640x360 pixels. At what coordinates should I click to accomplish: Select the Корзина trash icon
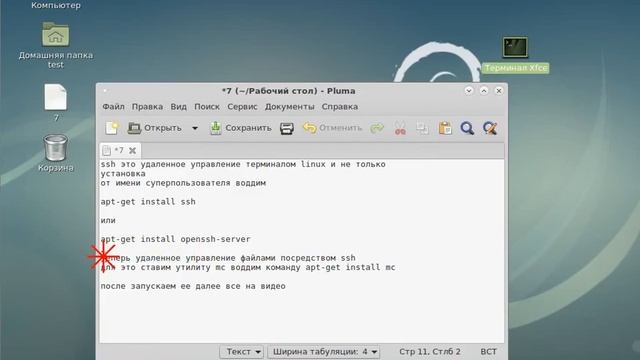pyautogui.click(x=56, y=153)
